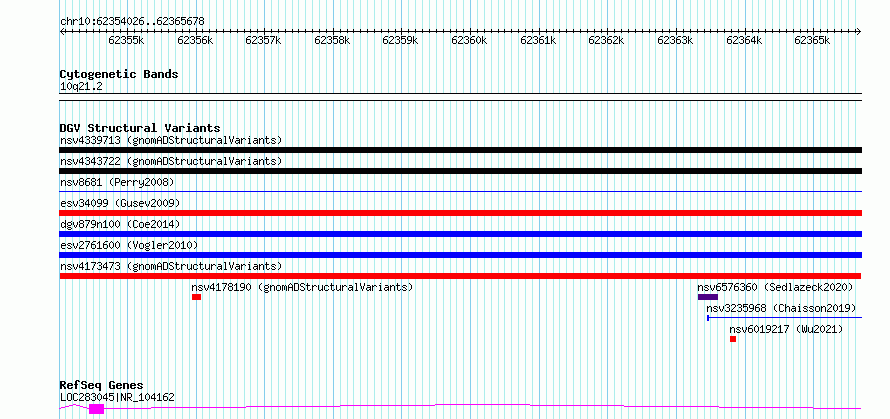Open the nsv6576360 (Sedlazeck2020) label
The height and width of the screenshot is (419, 890).
pos(775,287)
